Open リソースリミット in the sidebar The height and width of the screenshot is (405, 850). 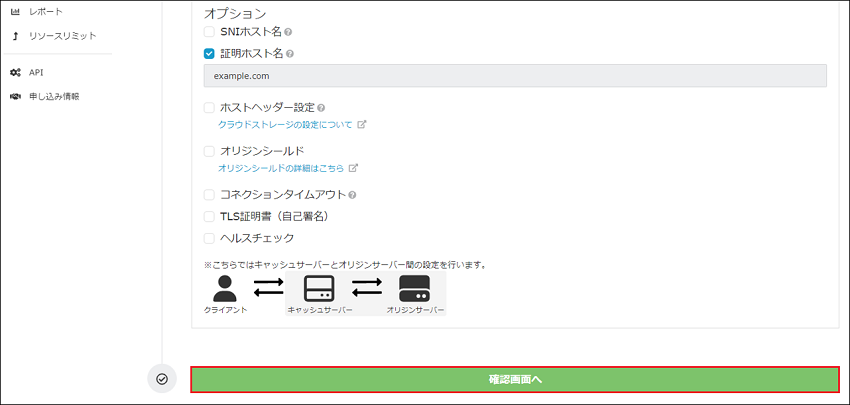62,36
